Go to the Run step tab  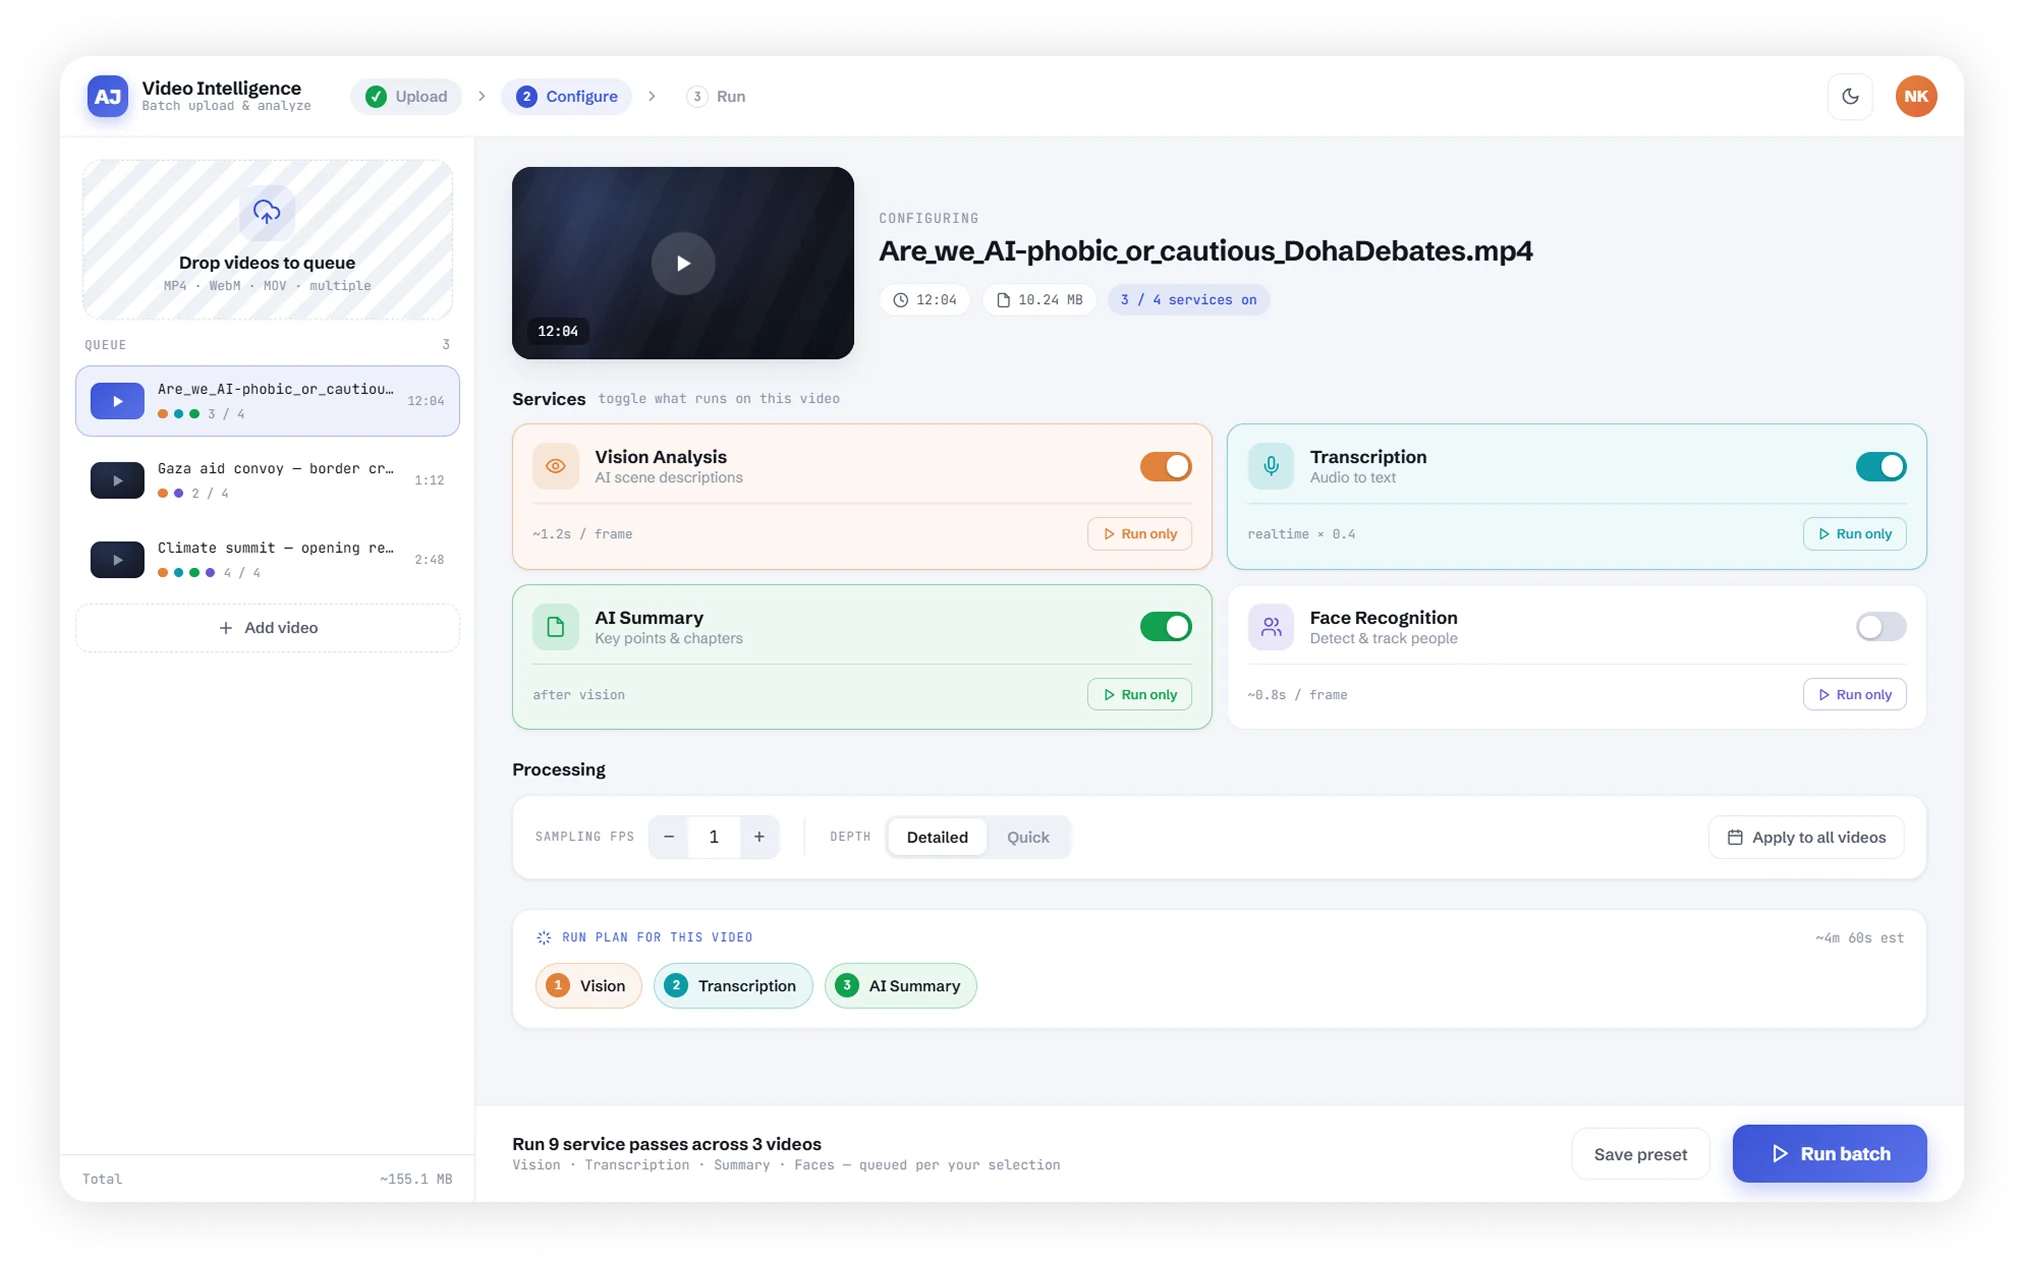pyautogui.click(x=717, y=96)
